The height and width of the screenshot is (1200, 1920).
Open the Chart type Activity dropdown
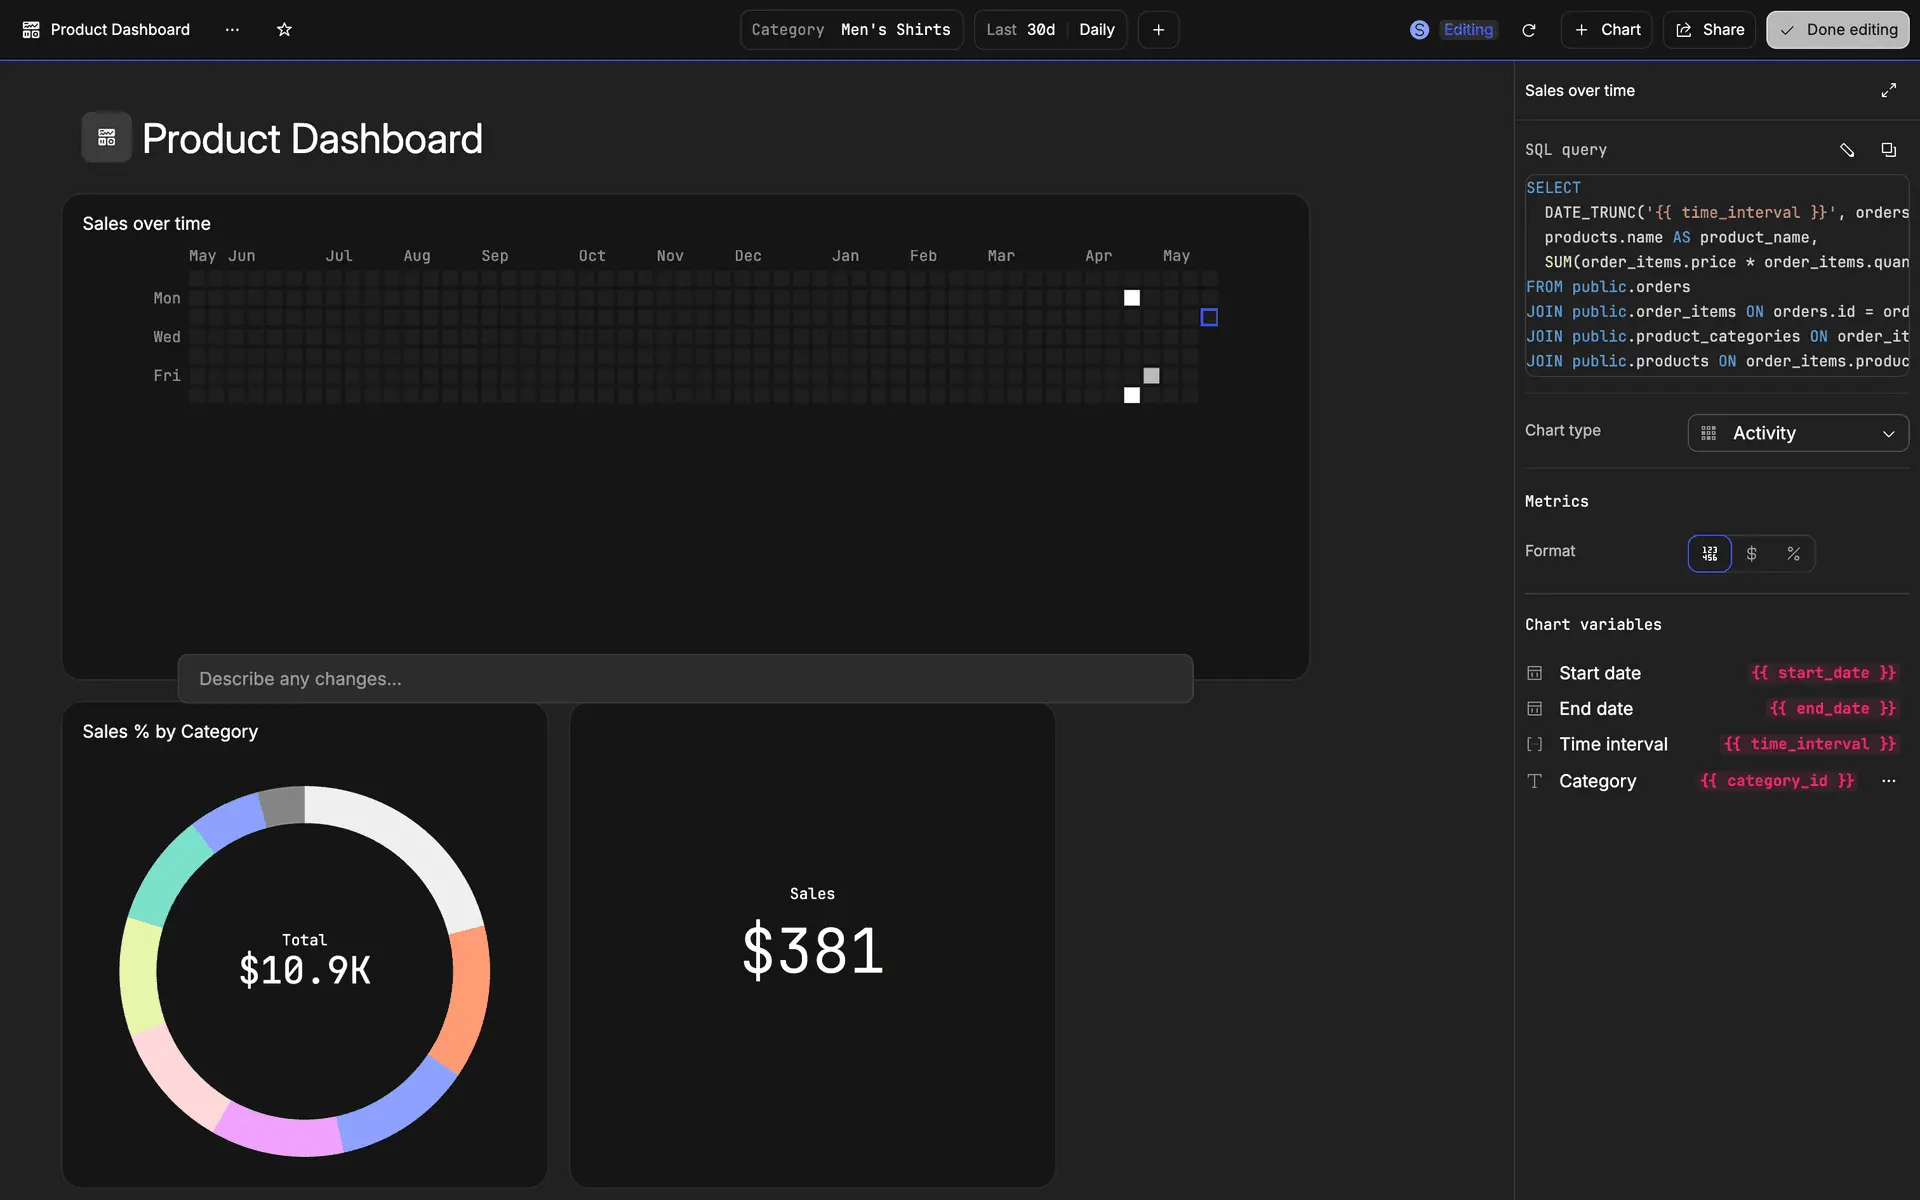1797,433
